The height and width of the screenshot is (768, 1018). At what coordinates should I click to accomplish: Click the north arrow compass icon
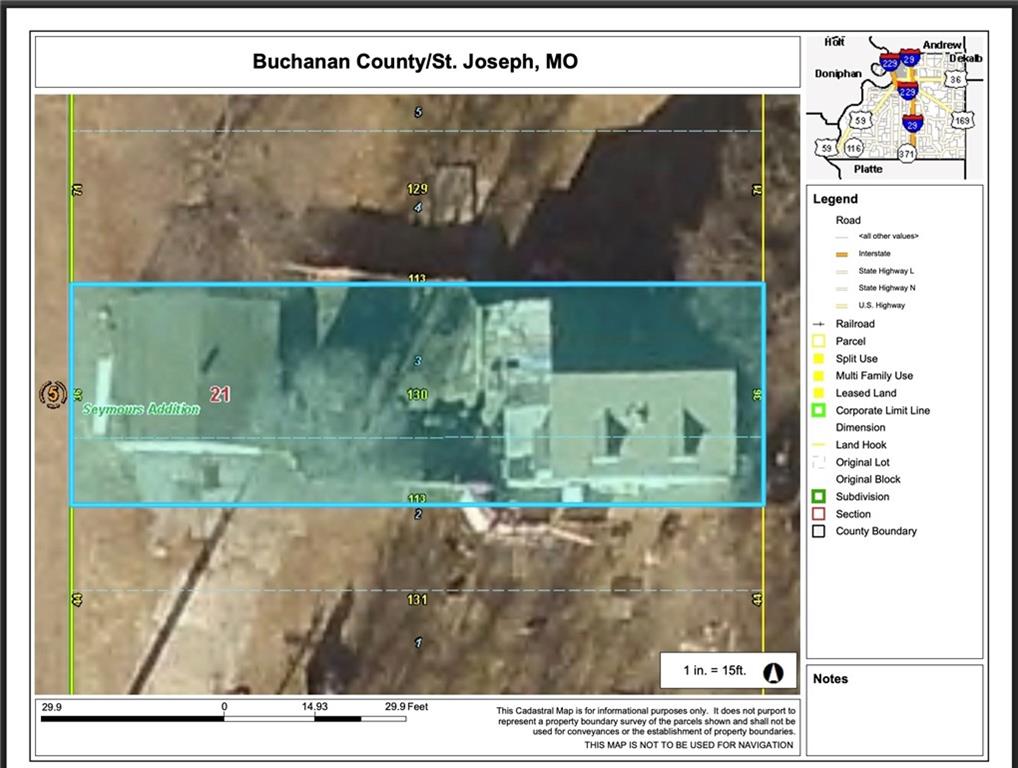[x=772, y=672]
